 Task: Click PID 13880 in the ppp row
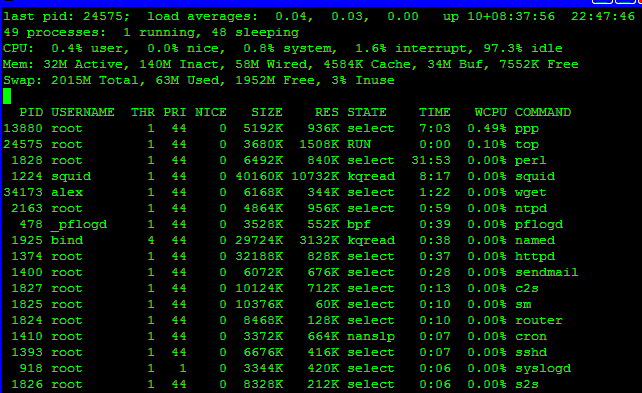tap(23, 128)
